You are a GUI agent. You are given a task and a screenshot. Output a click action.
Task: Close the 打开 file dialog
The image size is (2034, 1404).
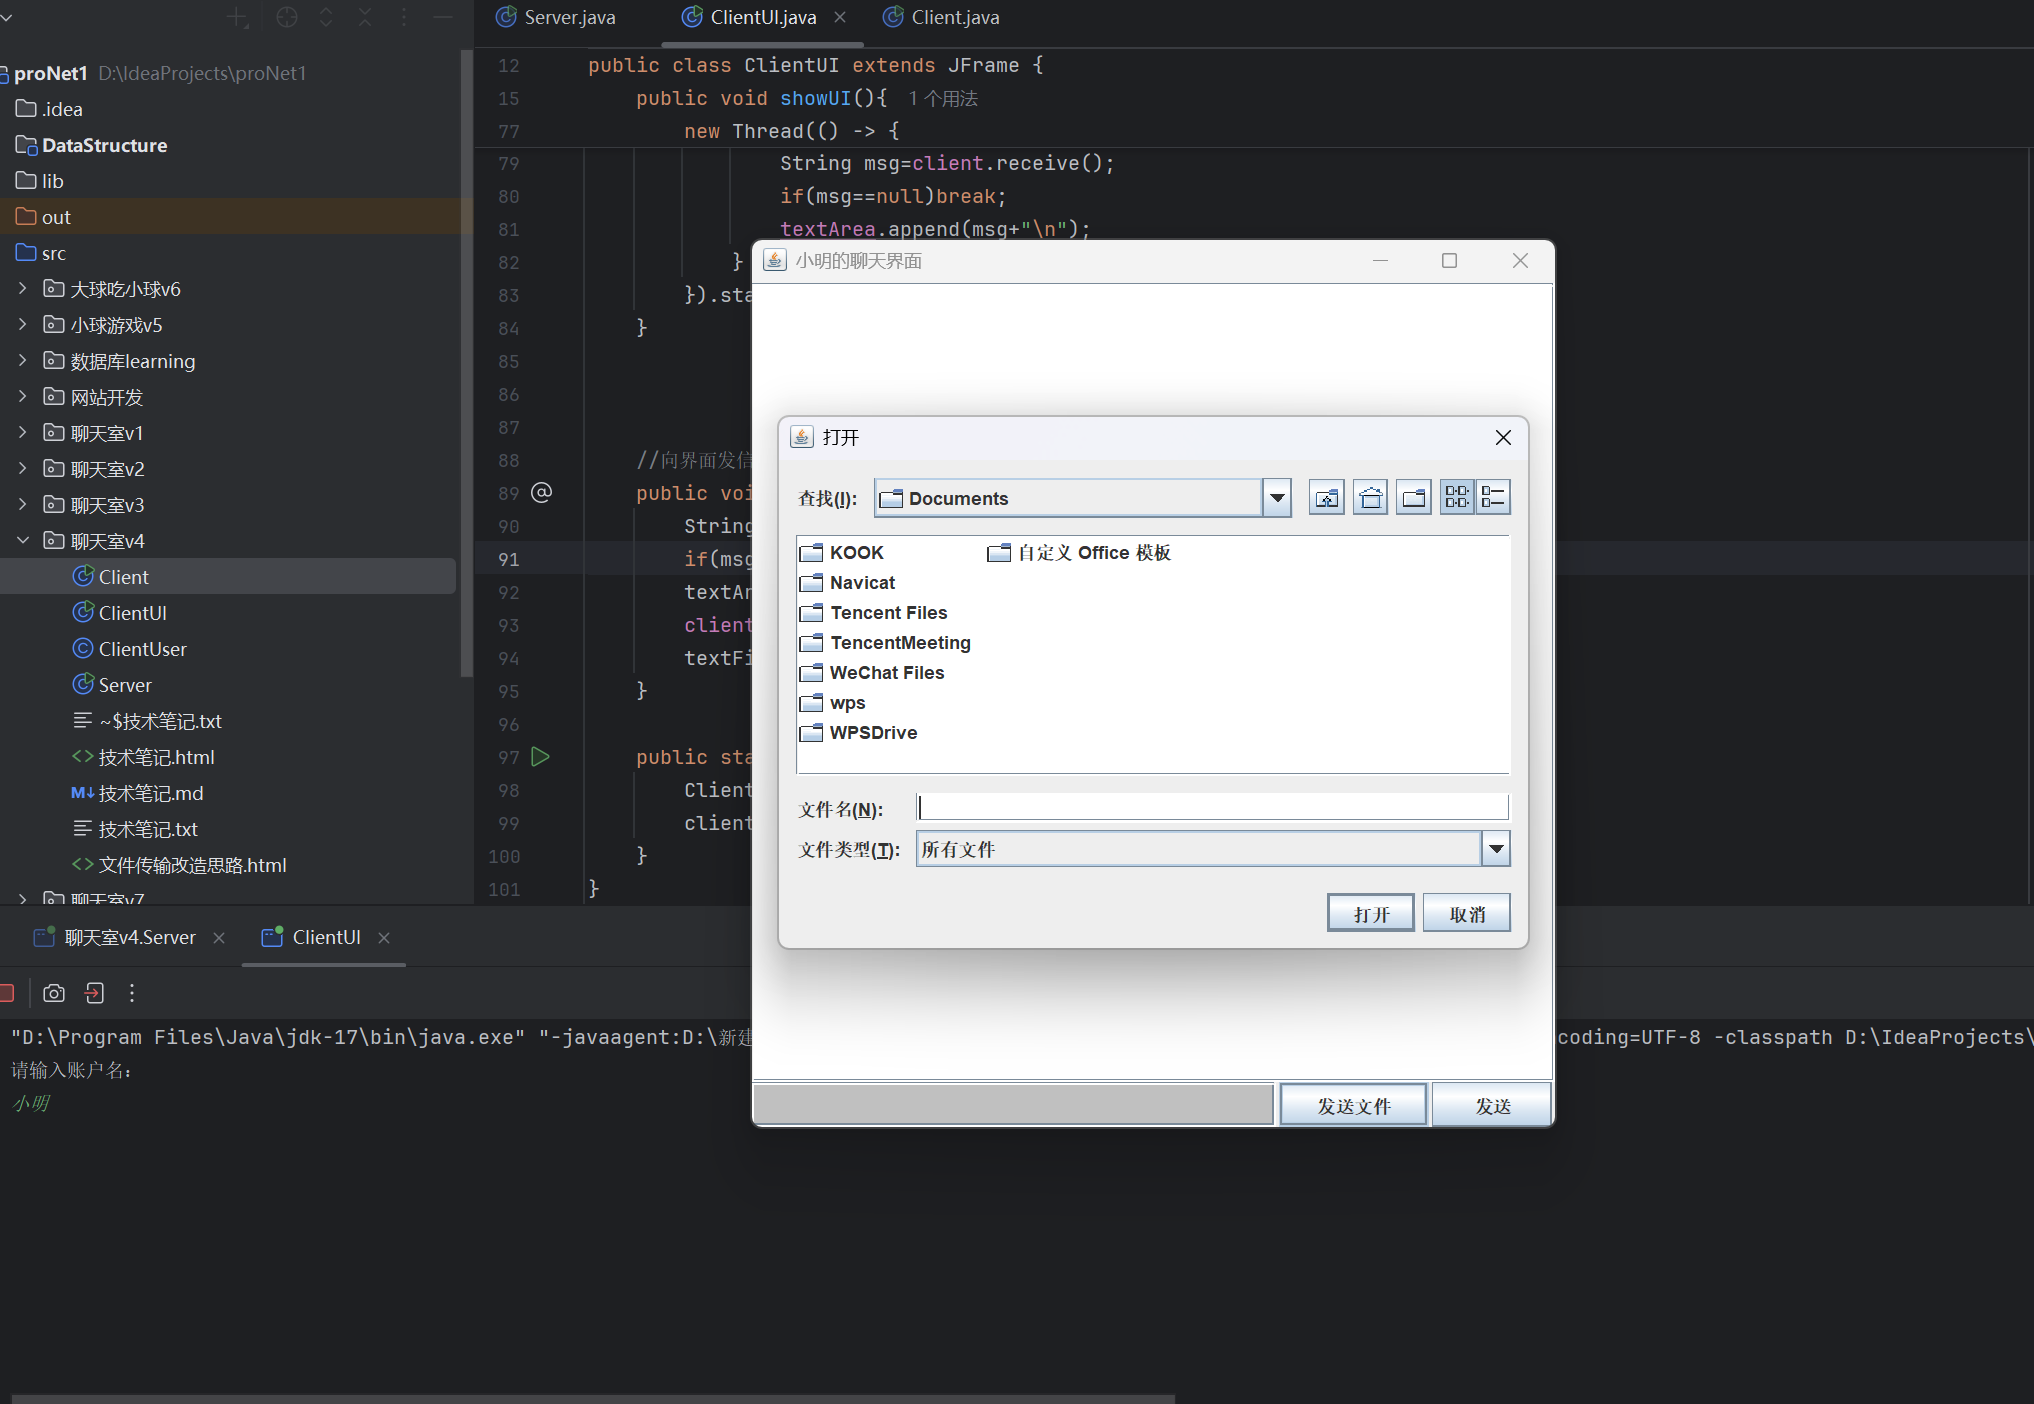click(1502, 438)
